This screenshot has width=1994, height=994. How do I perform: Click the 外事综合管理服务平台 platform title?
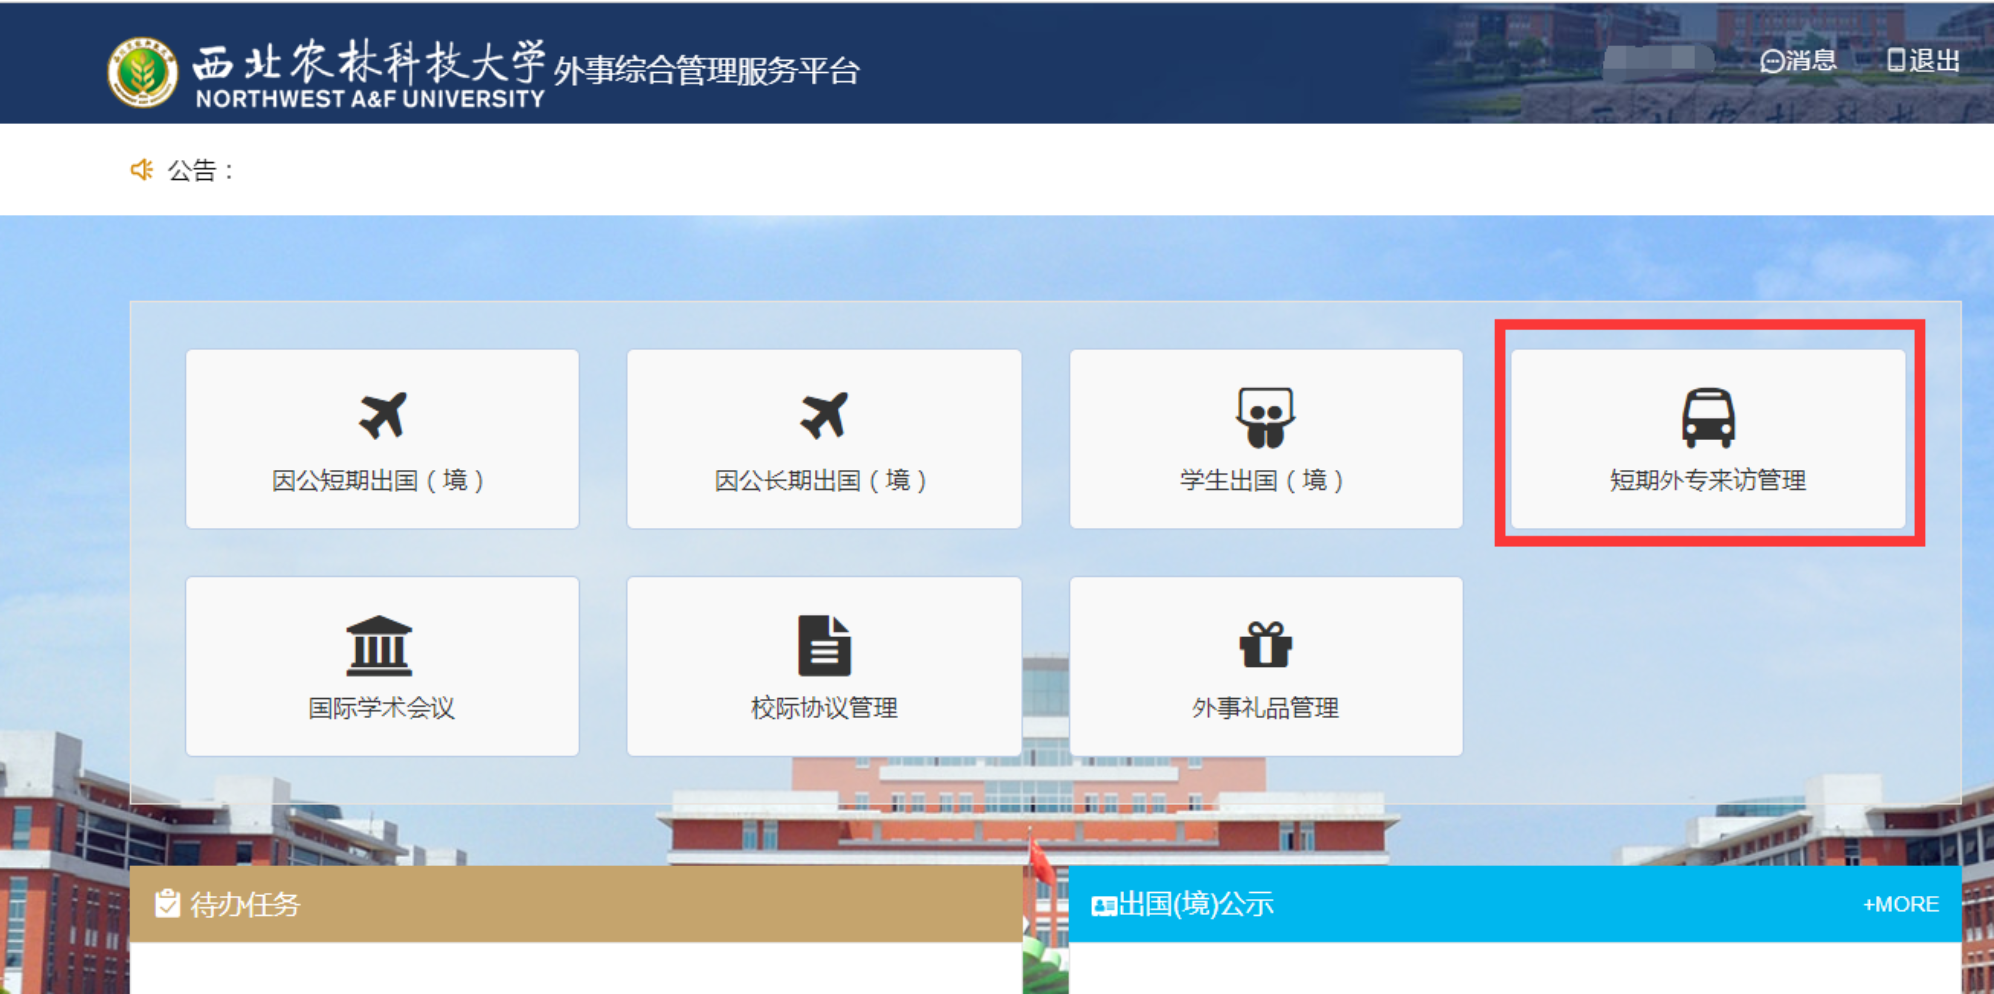[x=706, y=71]
